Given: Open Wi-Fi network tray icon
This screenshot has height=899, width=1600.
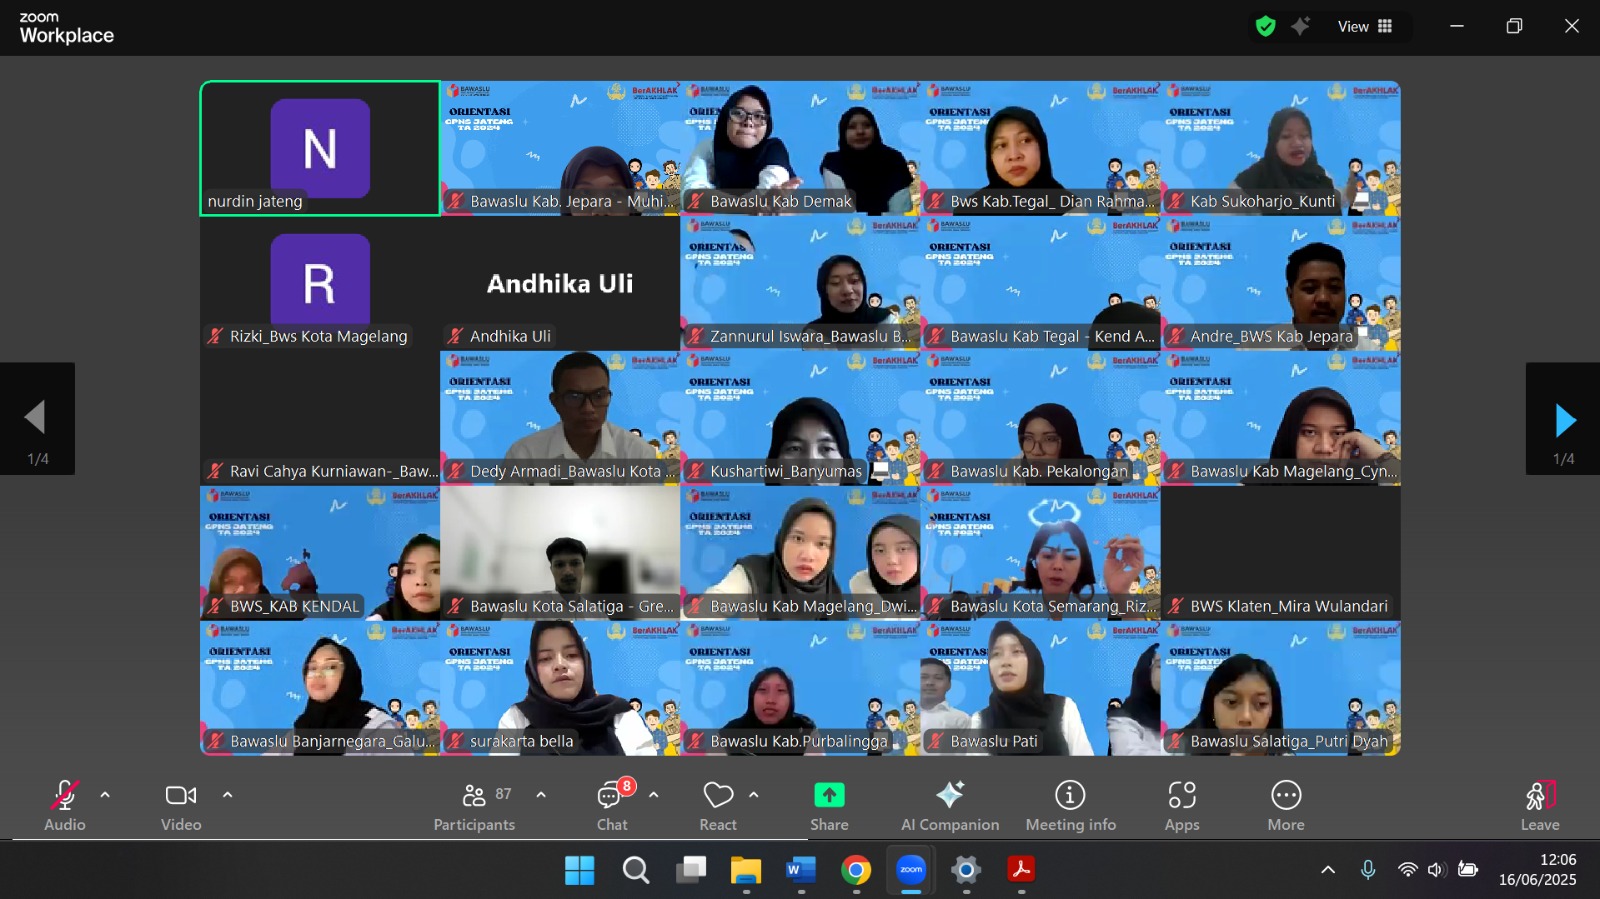Looking at the screenshot, I should (1408, 870).
